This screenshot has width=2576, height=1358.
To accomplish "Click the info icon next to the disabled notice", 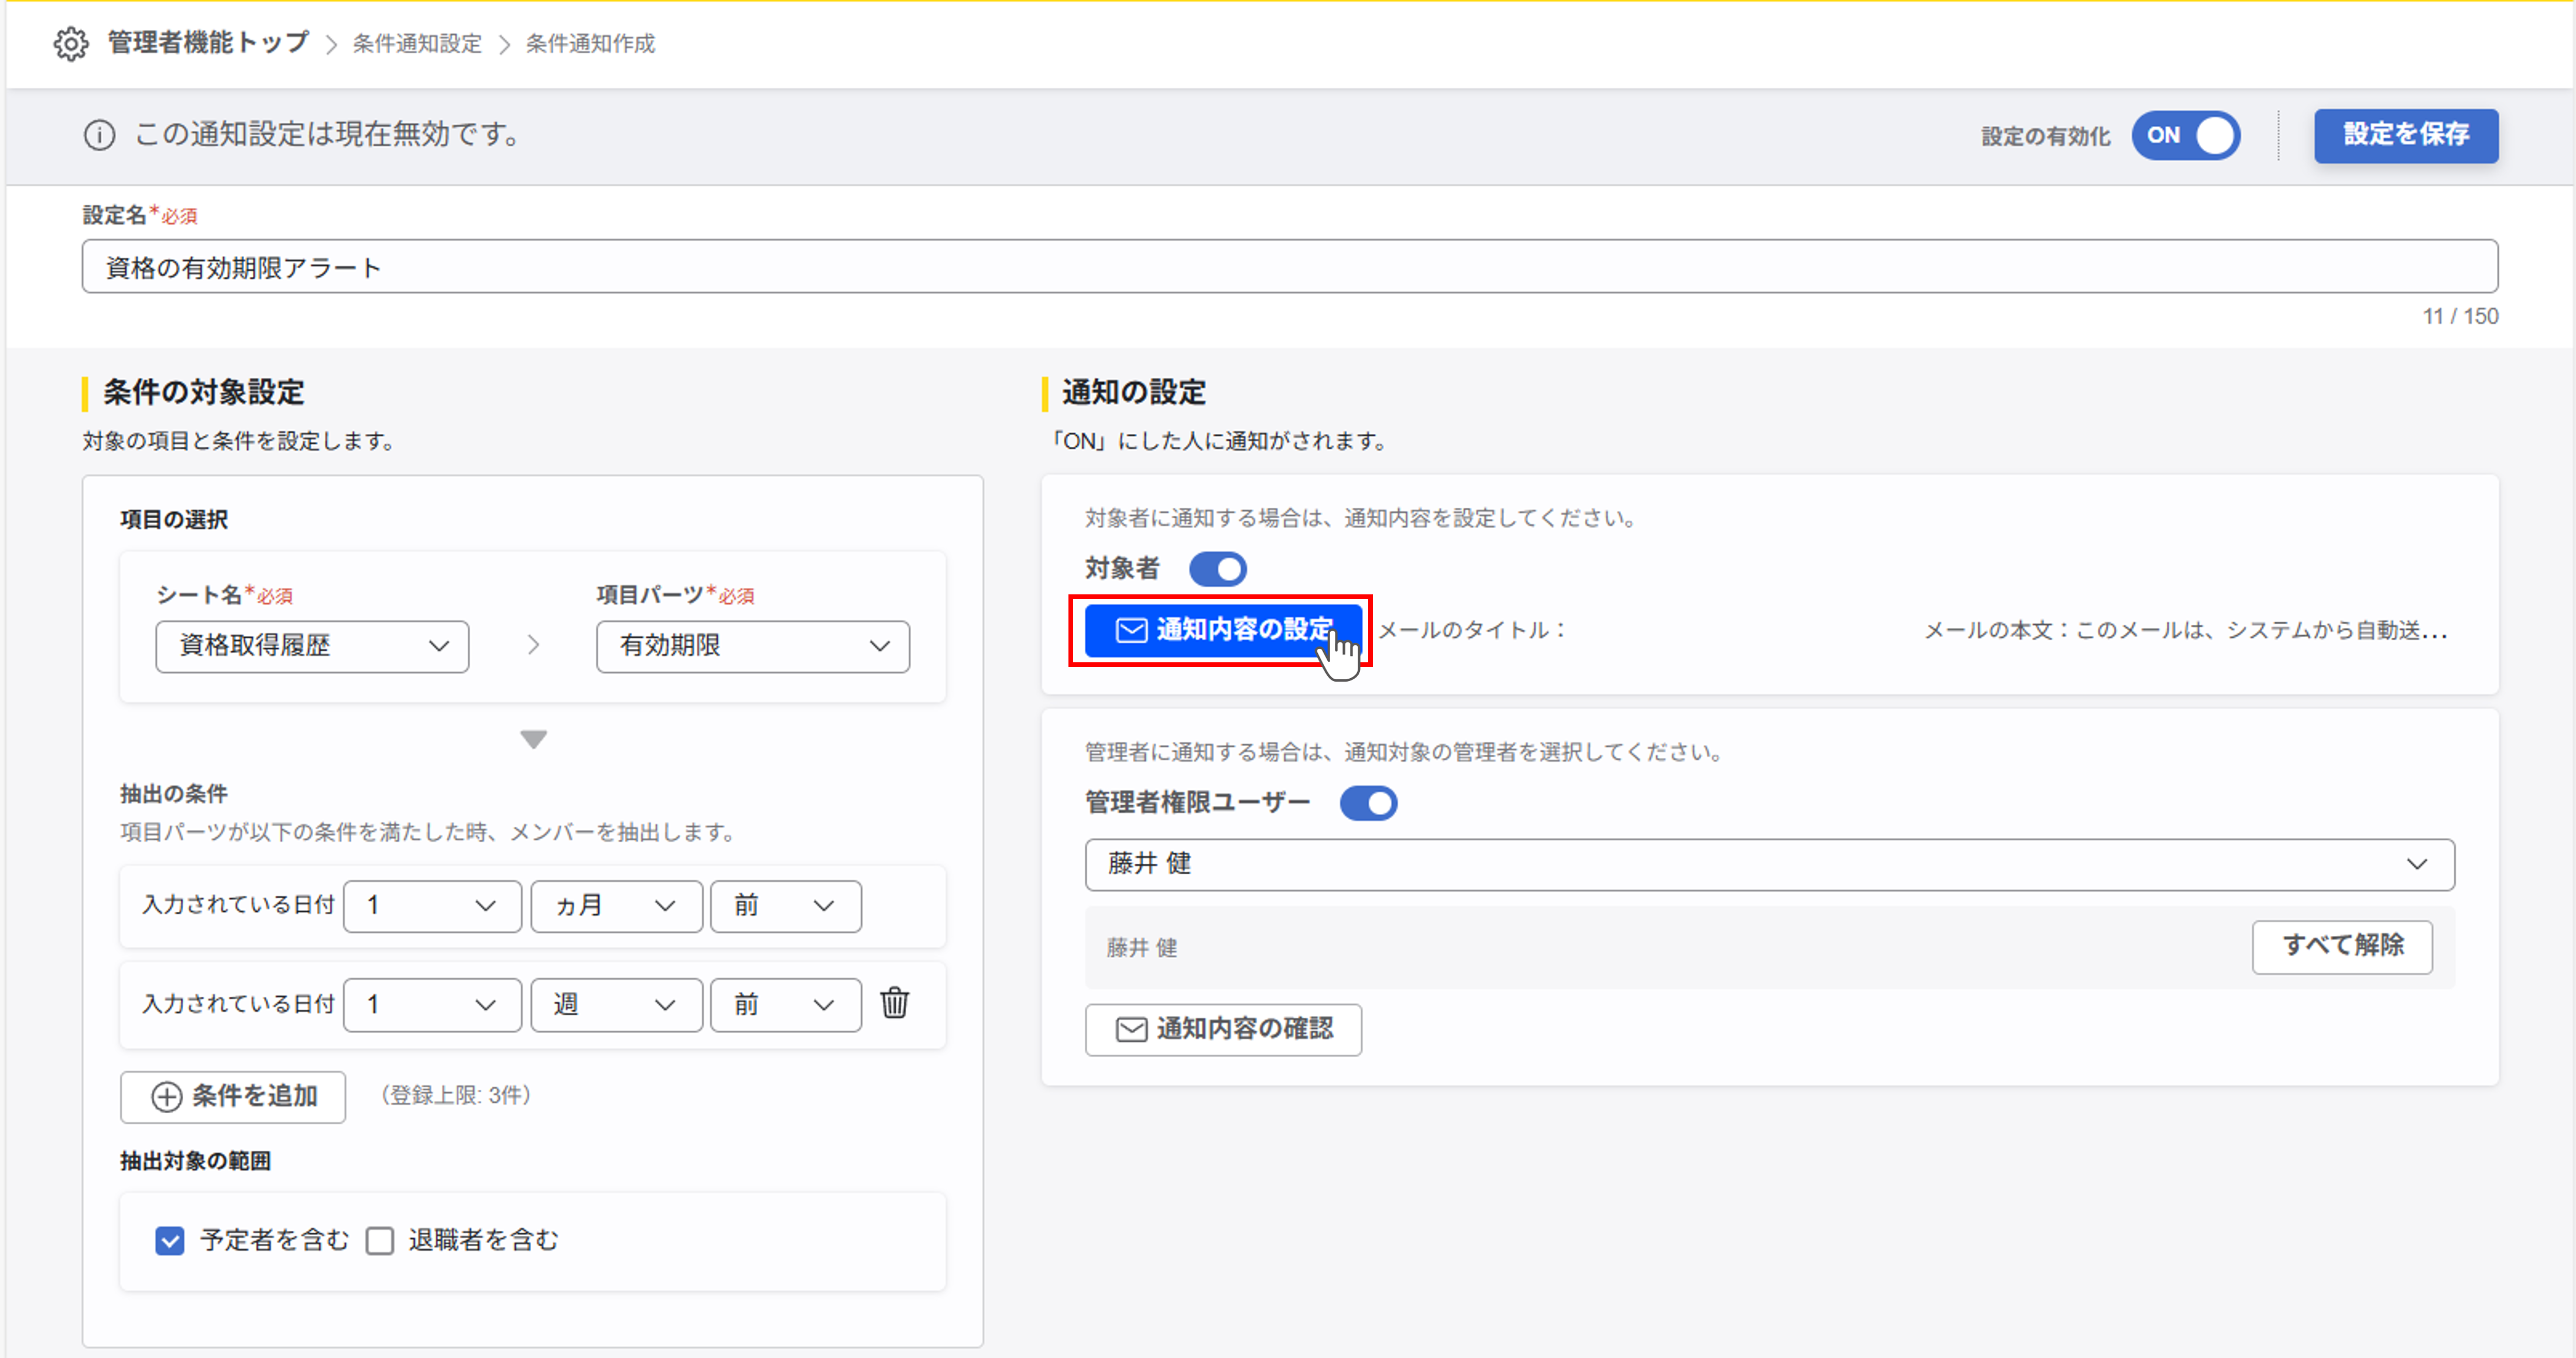I will coord(99,135).
